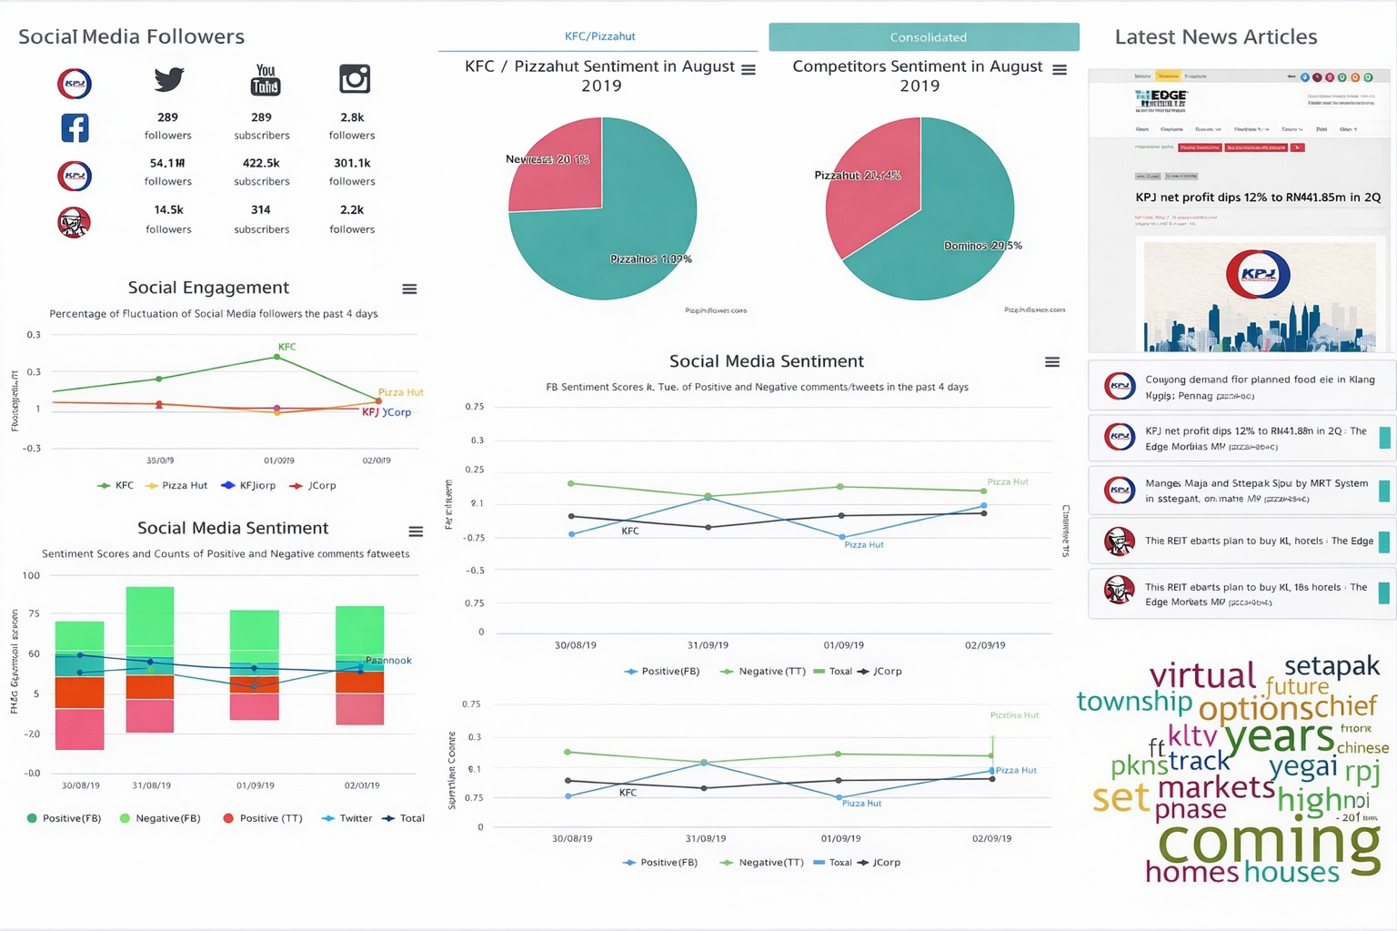Toggle KFC series in Social Engagement legend
This screenshot has height=931, width=1397.
tap(115, 486)
